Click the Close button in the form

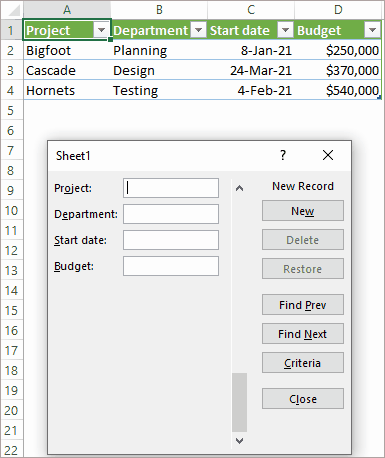point(303,399)
